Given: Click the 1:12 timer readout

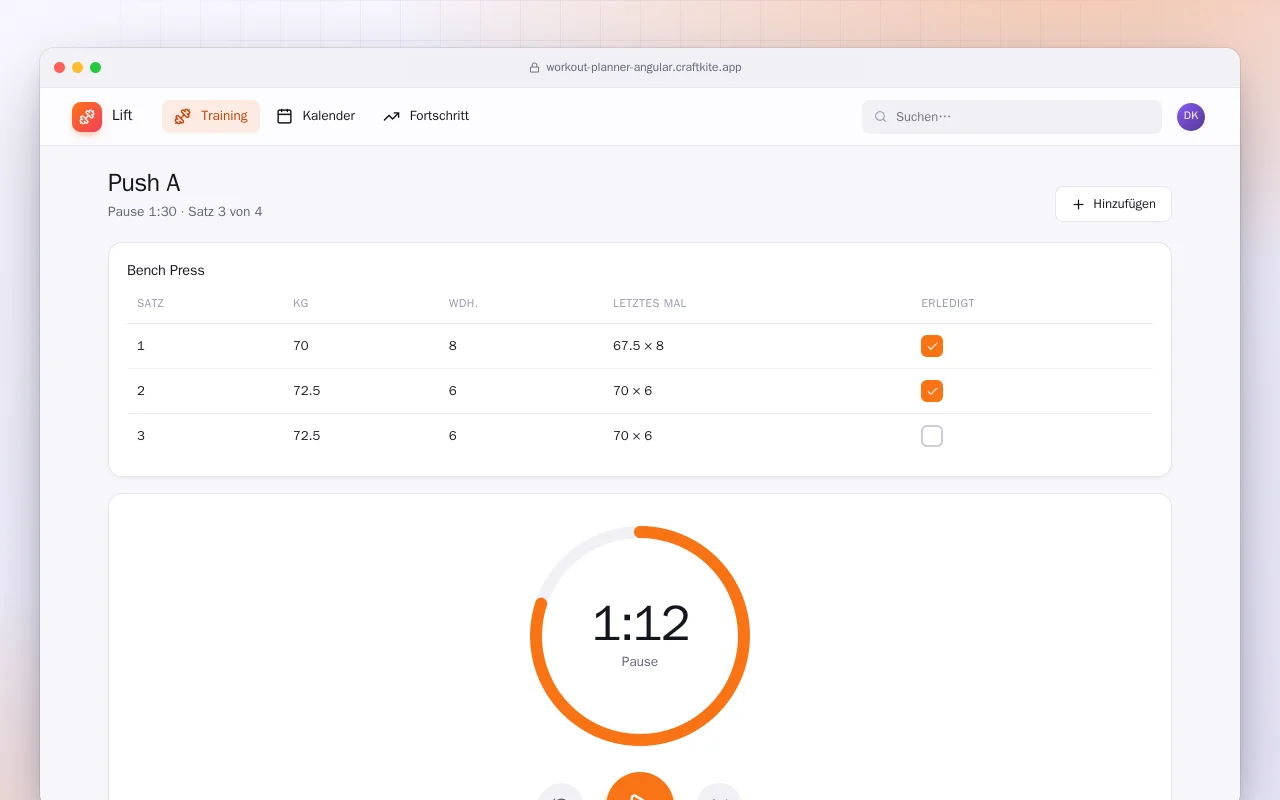Looking at the screenshot, I should pyautogui.click(x=640, y=624).
